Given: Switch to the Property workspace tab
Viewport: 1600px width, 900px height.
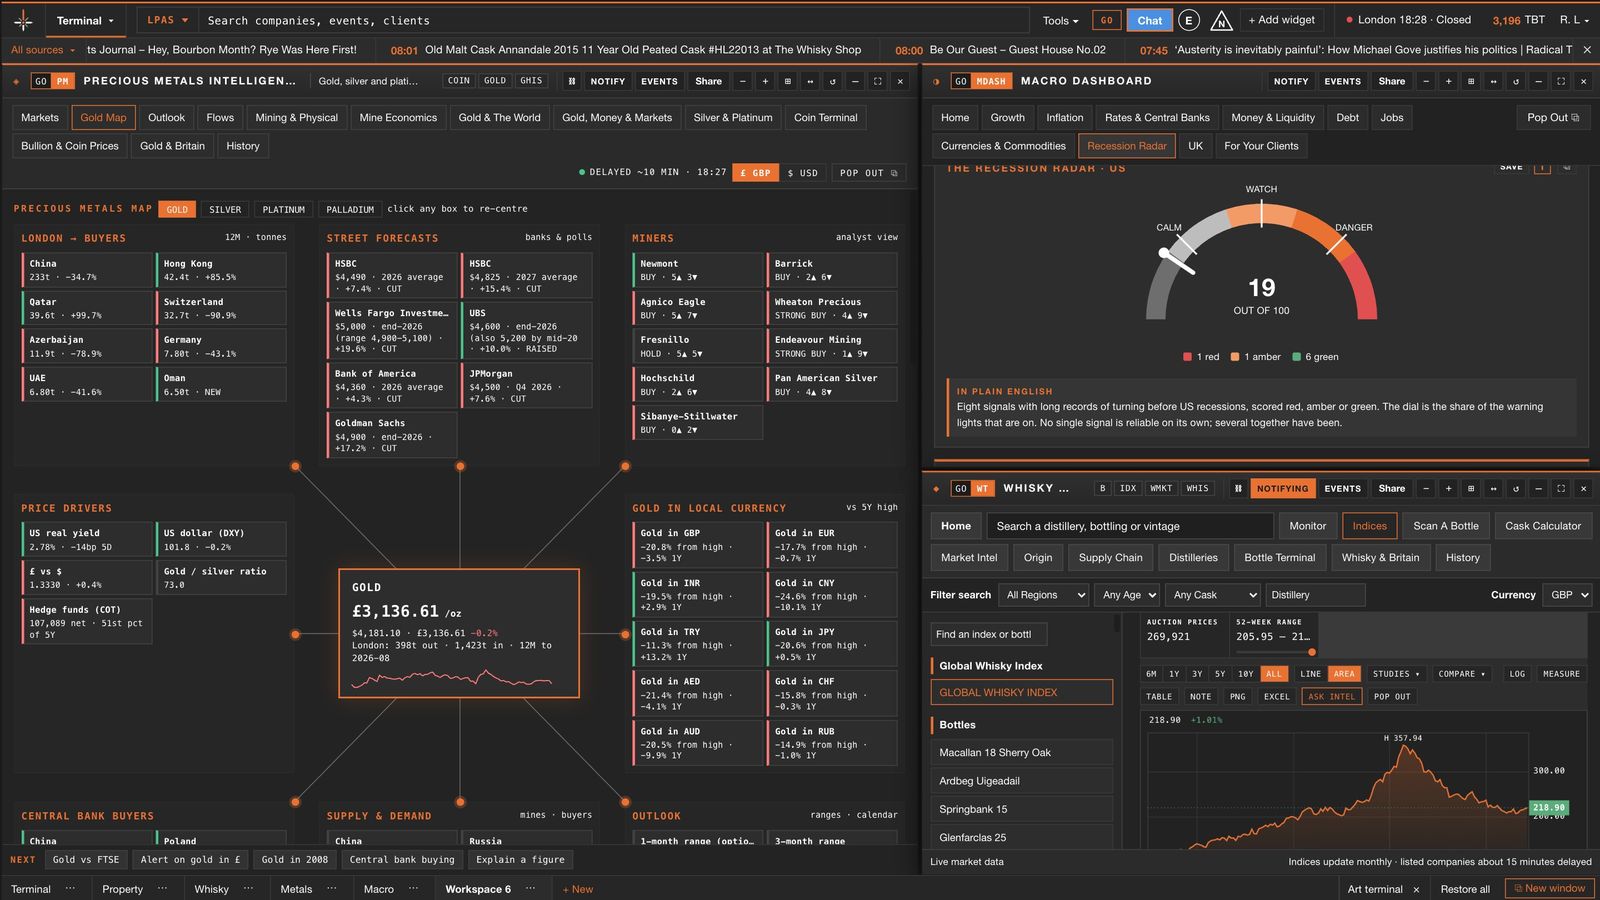Looking at the screenshot, I should [122, 888].
